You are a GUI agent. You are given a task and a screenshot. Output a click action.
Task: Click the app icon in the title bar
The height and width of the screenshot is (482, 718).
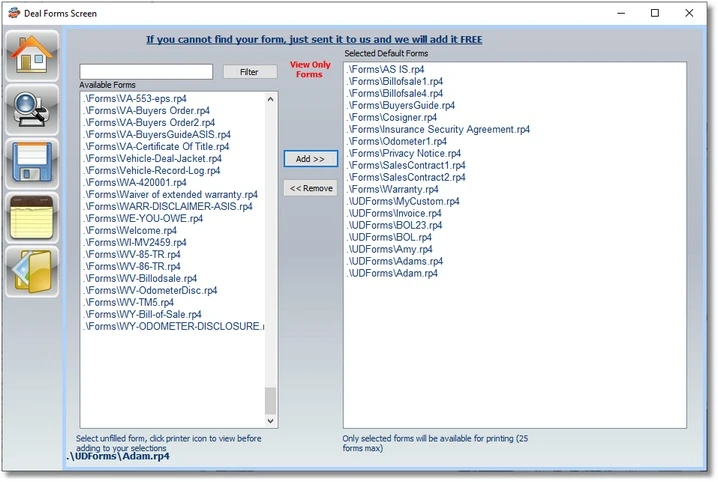tap(14, 13)
